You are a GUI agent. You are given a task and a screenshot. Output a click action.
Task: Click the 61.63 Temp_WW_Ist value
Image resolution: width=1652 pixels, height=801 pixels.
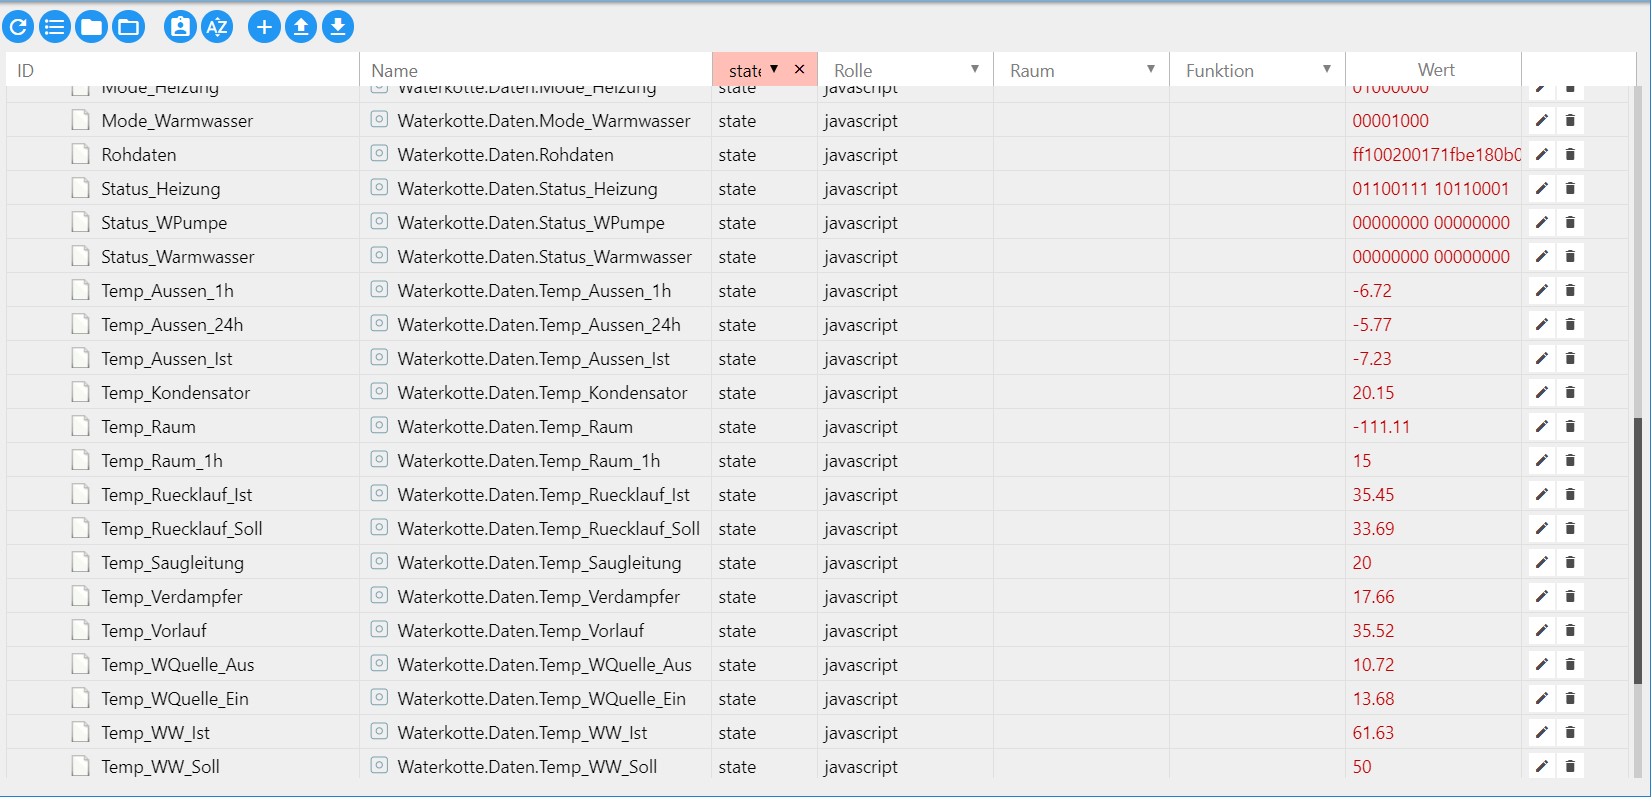click(1373, 733)
